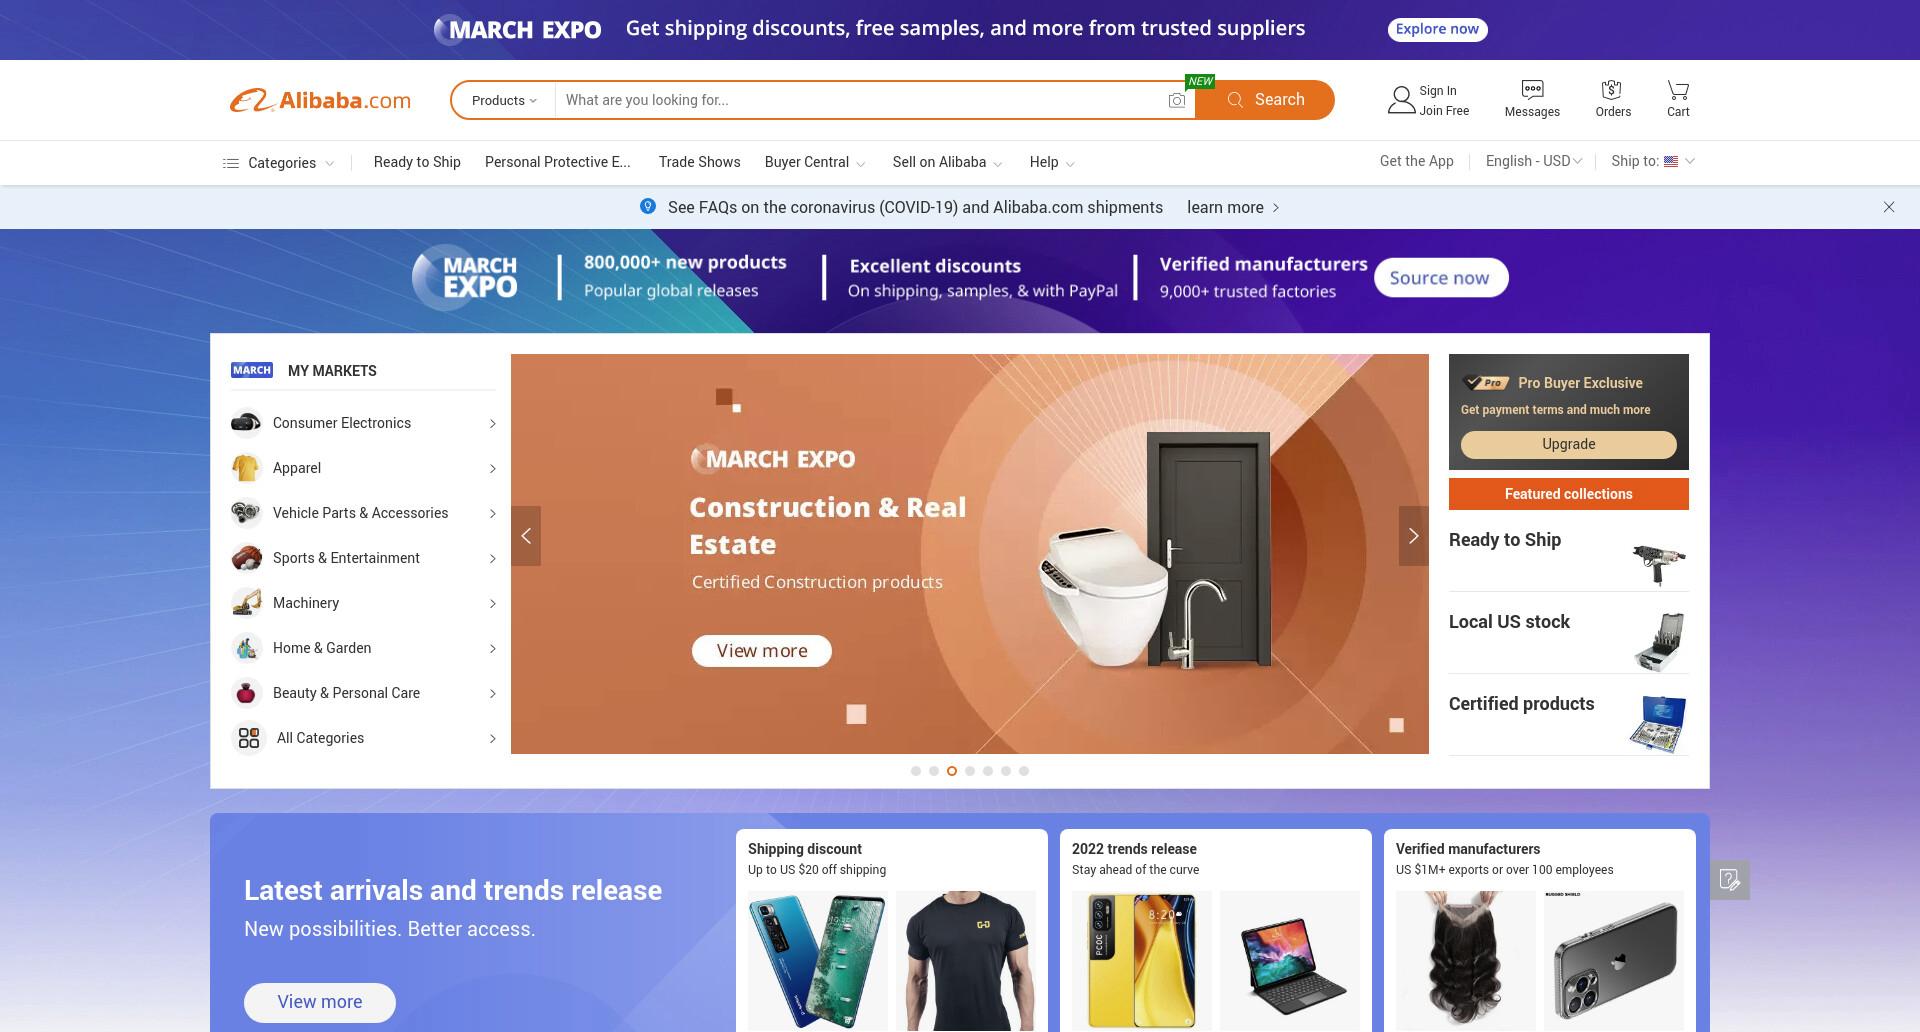1920x1032 pixels.
Task: Click the camera image search icon
Action: point(1177,100)
